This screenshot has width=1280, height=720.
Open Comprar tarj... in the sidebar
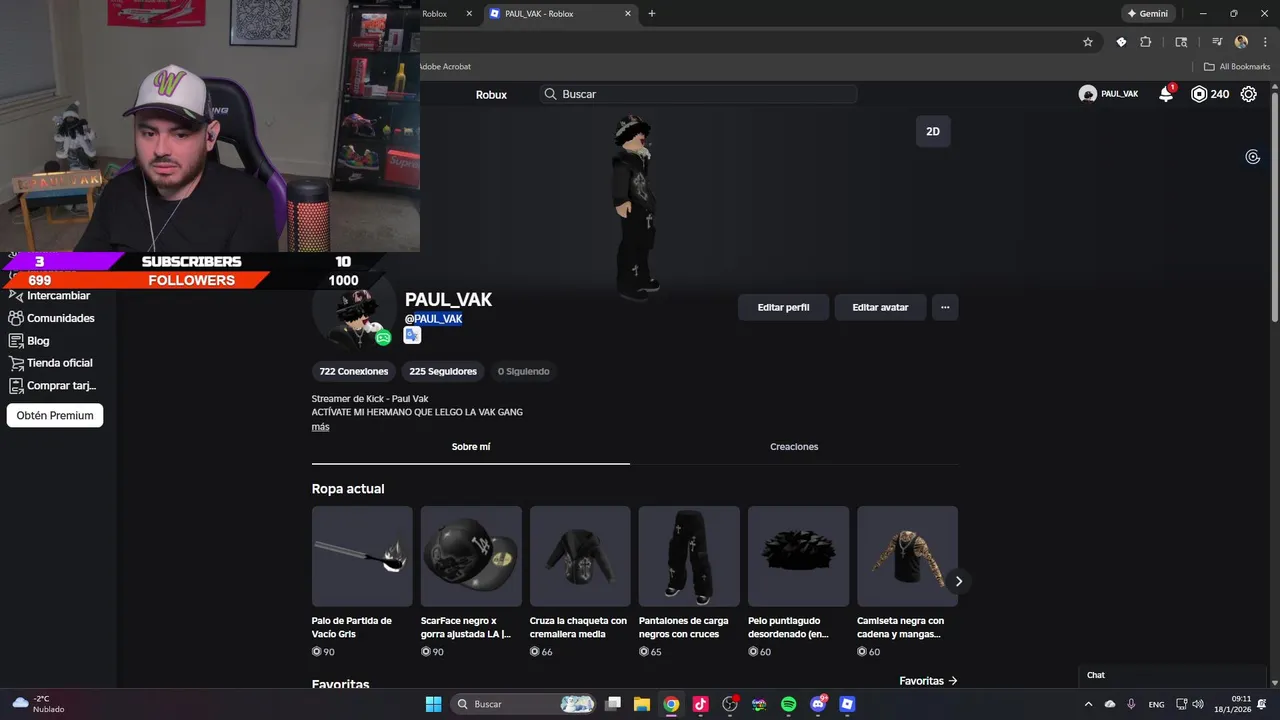pos(53,386)
